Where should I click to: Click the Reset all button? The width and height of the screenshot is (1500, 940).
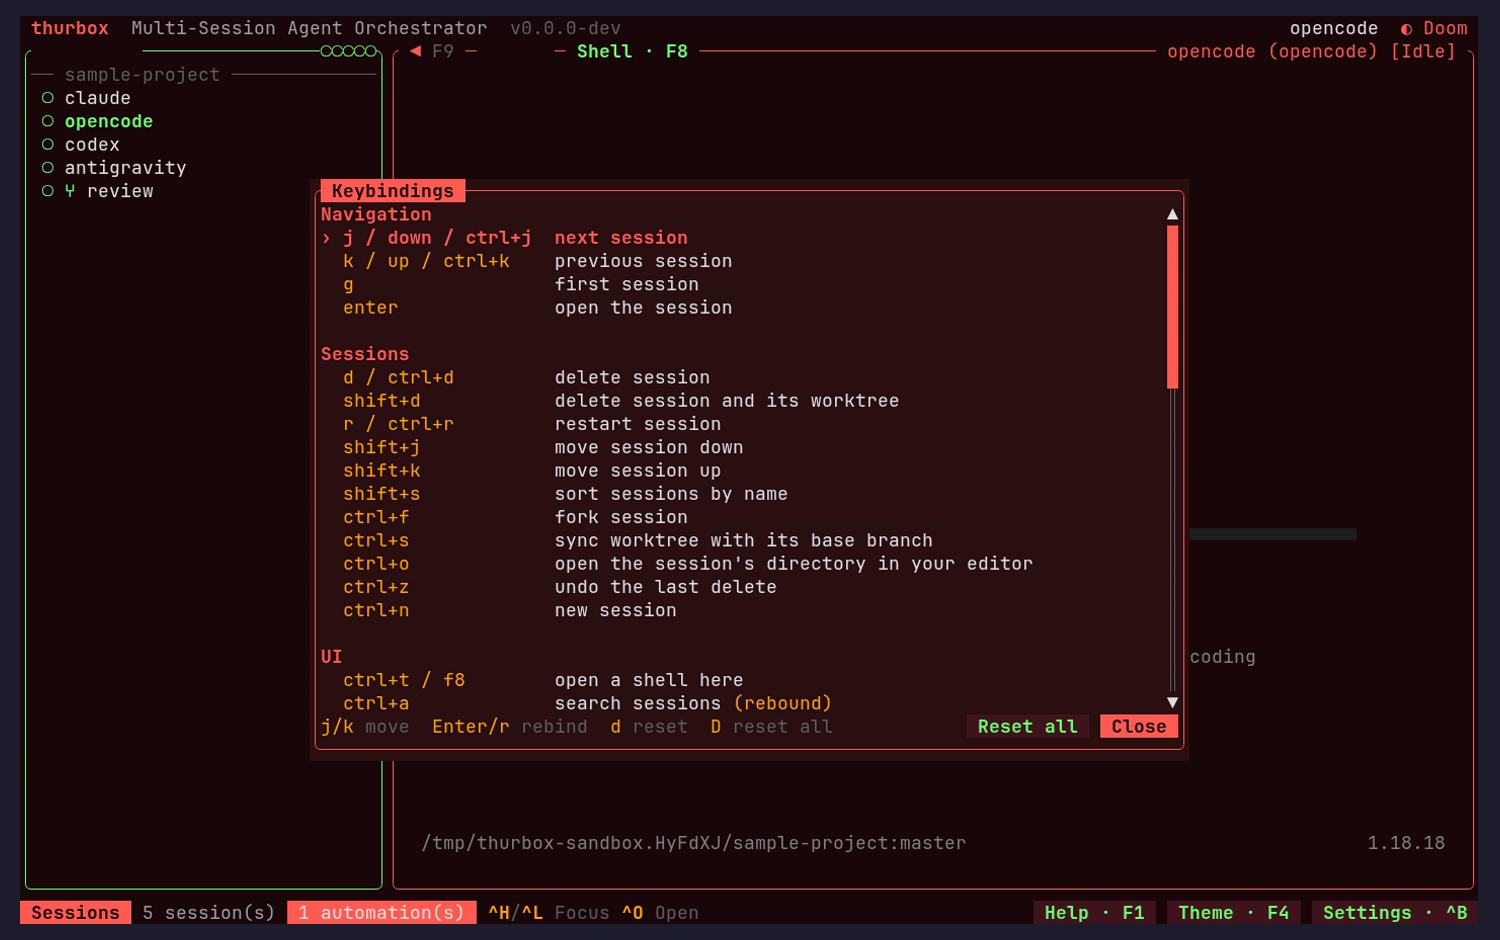pyautogui.click(x=1027, y=727)
